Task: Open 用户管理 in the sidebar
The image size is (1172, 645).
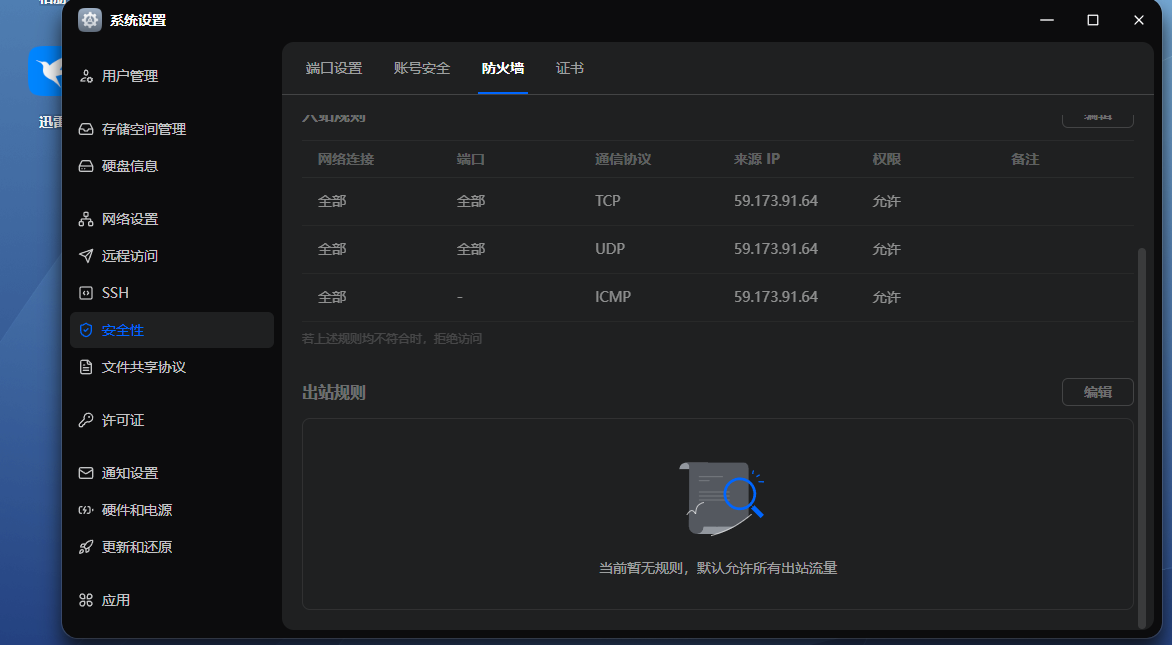Action: [172, 76]
